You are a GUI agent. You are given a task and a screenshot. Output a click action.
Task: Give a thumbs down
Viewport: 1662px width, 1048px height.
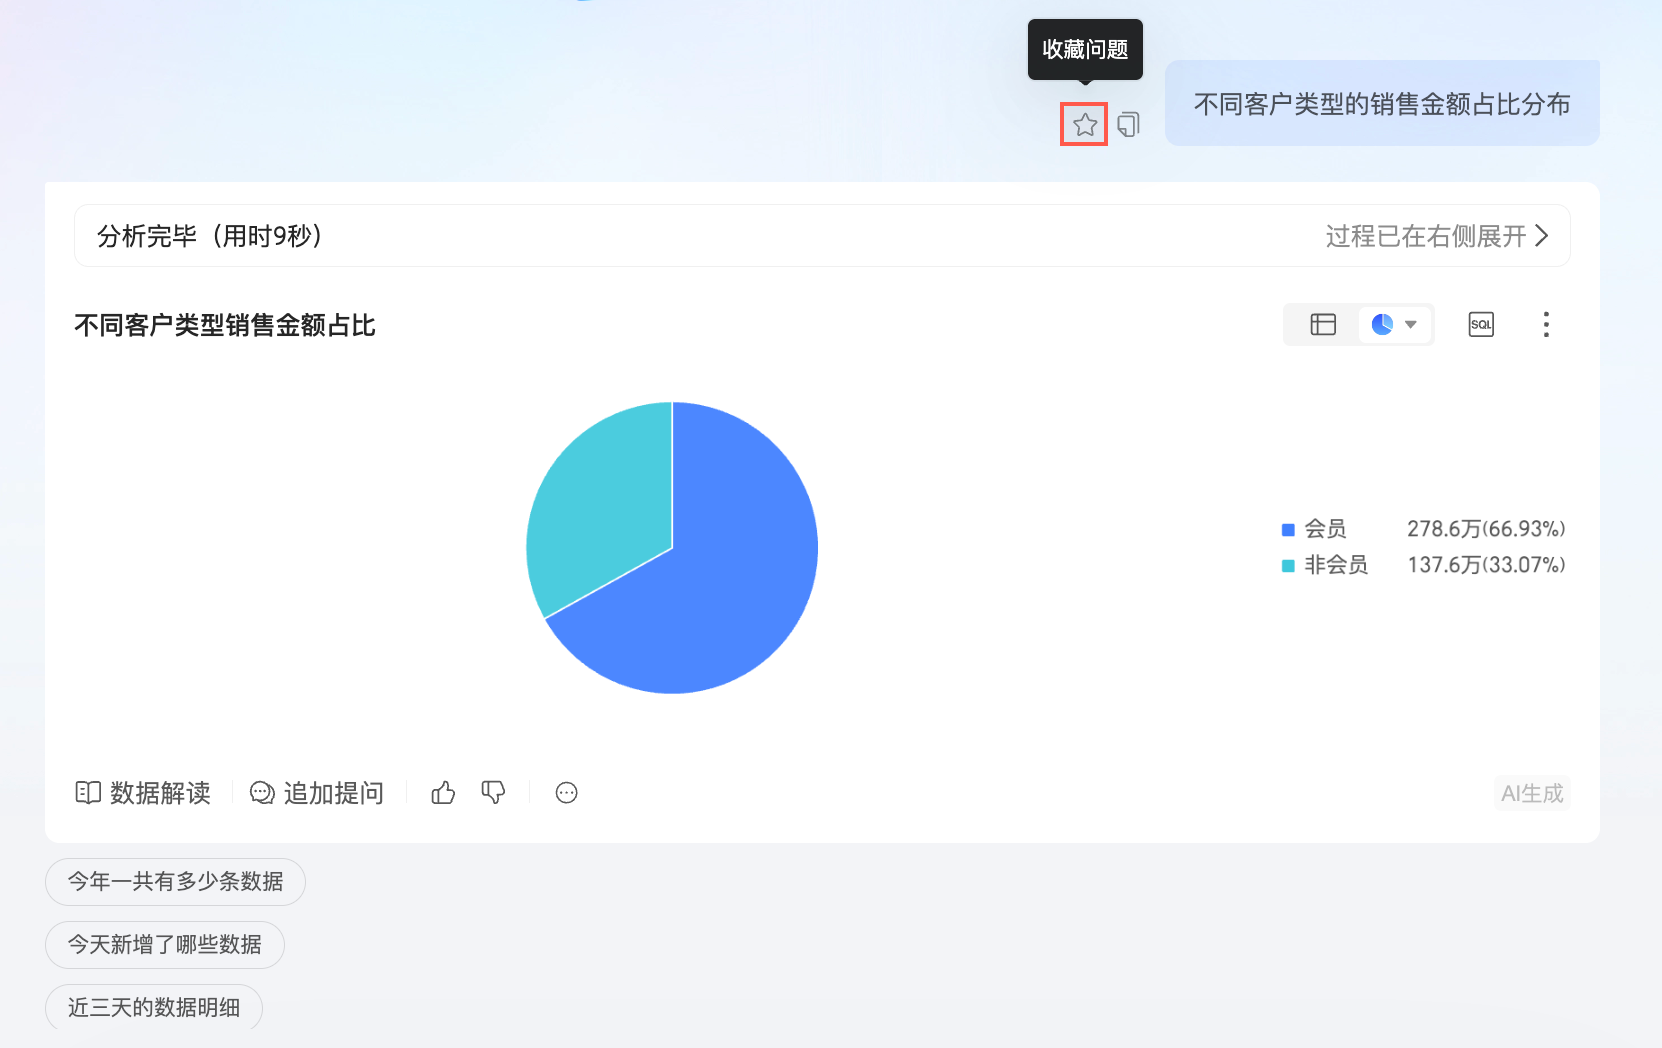[x=493, y=793]
